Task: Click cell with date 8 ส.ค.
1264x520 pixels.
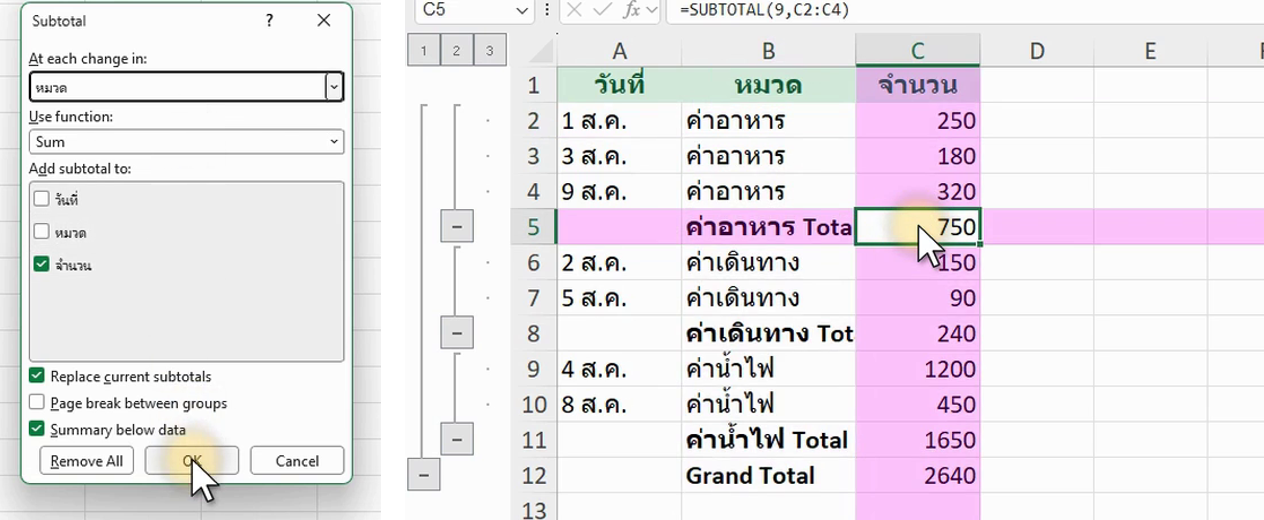Action: coord(619,404)
